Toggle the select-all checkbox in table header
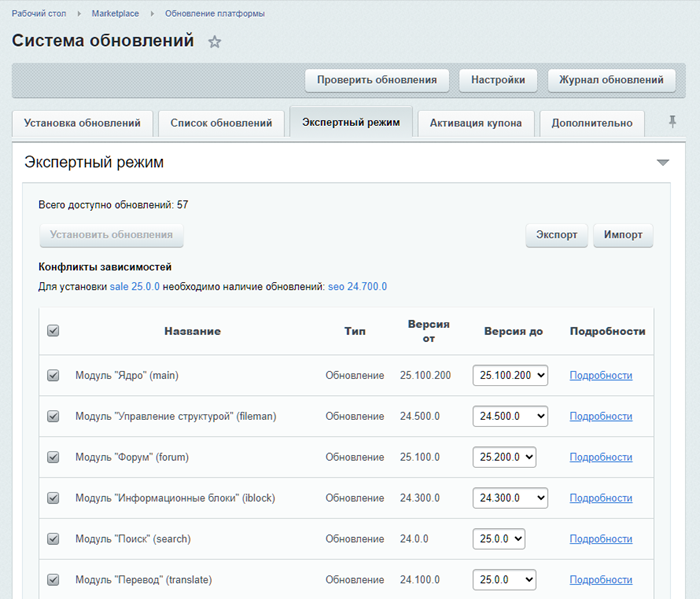This screenshot has width=700, height=599. pos(53,331)
